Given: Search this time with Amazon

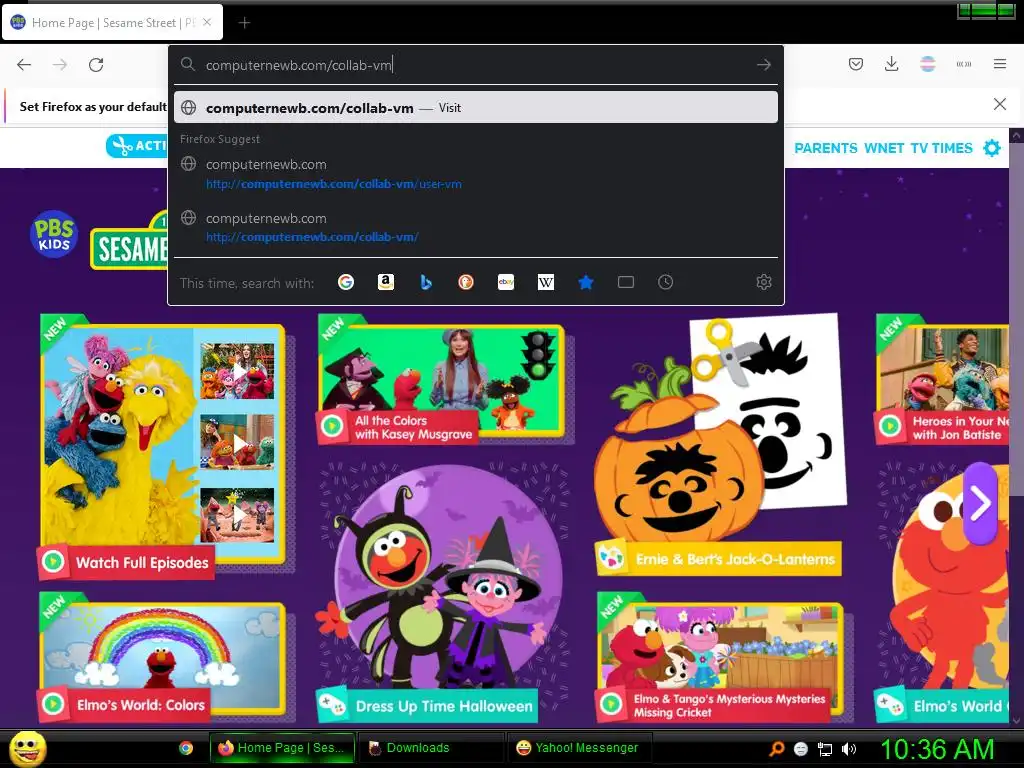Looking at the screenshot, I should coord(386,282).
